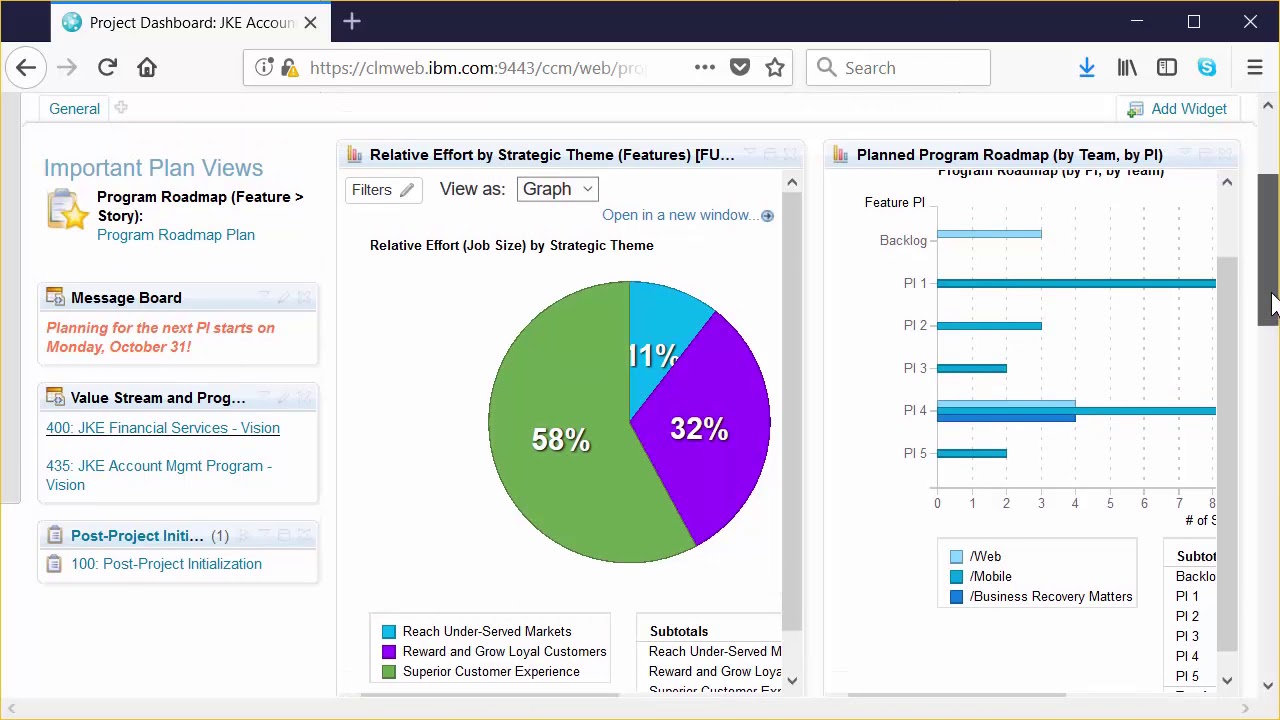Remove the Post-Project Initialization widget

[304, 536]
